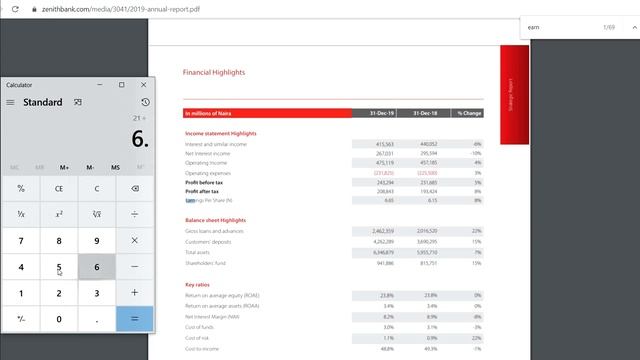Image resolution: width=640 pixels, height=360 pixels.
Task: Close the Calculator window
Action: (143, 85)
